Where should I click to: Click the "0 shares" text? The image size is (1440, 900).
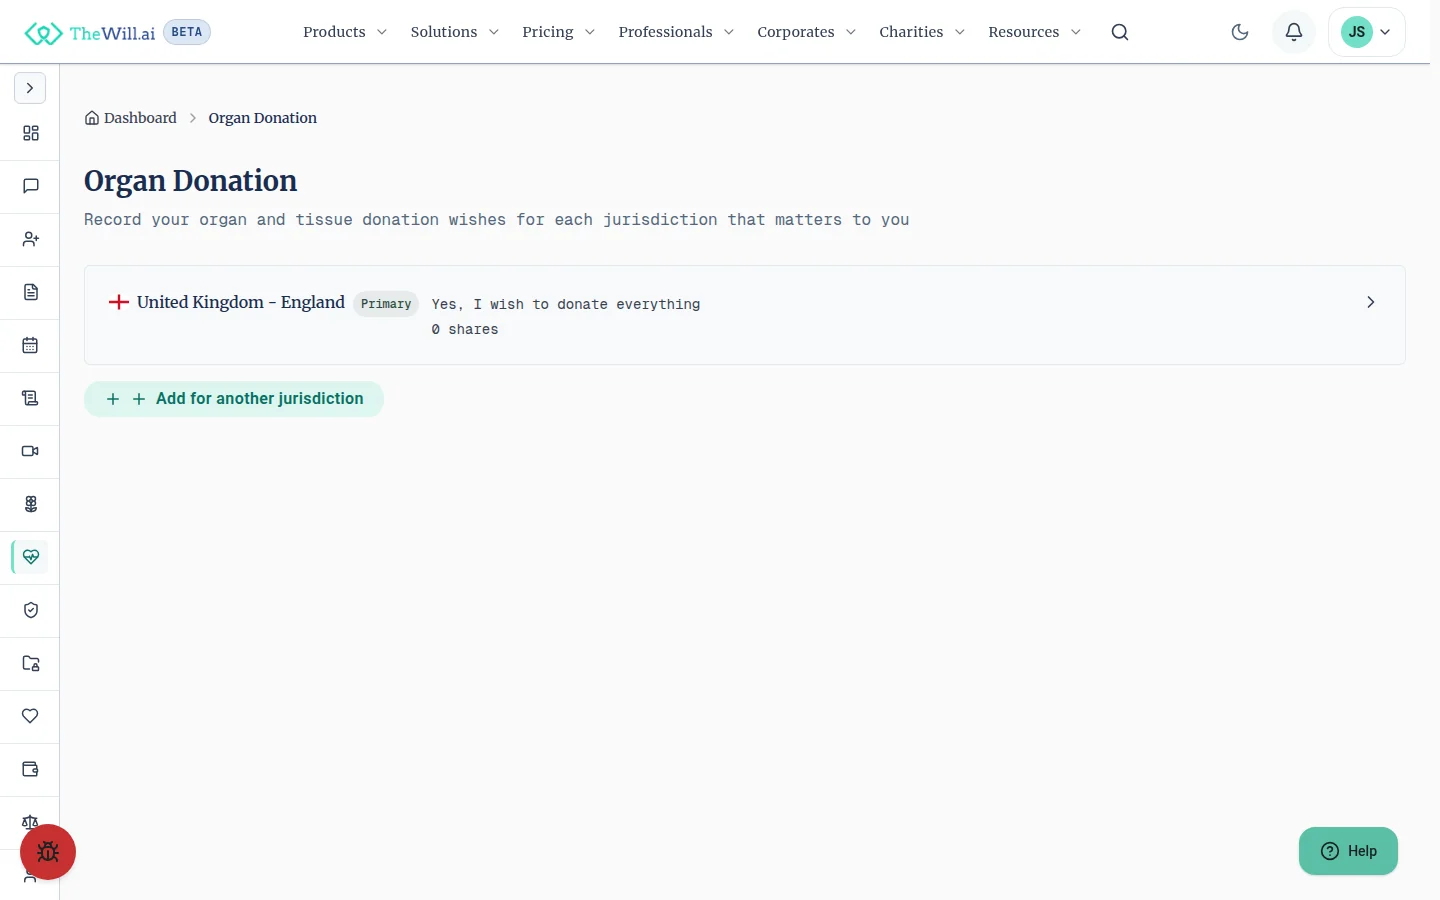(x=465, y=329)
